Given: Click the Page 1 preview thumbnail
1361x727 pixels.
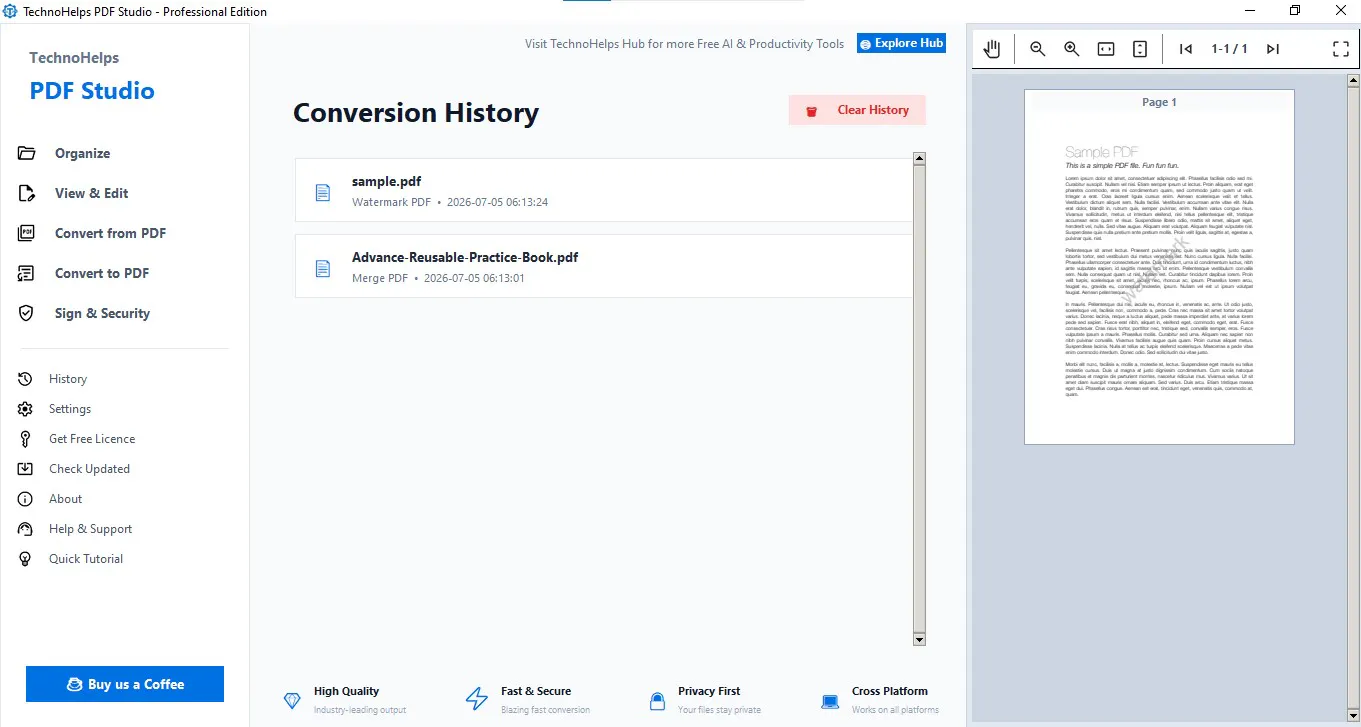Looking at the screenshot, I should tap(1159, 267).
